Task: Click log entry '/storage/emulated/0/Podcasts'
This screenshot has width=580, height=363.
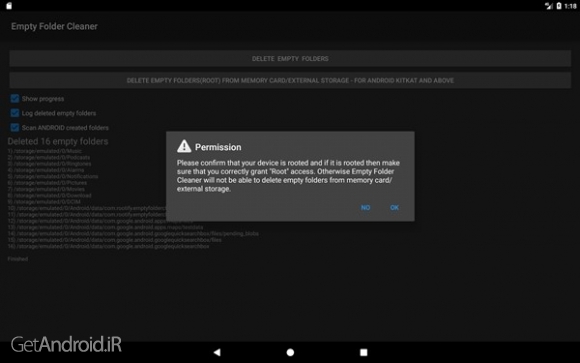Action: [x=49, y=157]
